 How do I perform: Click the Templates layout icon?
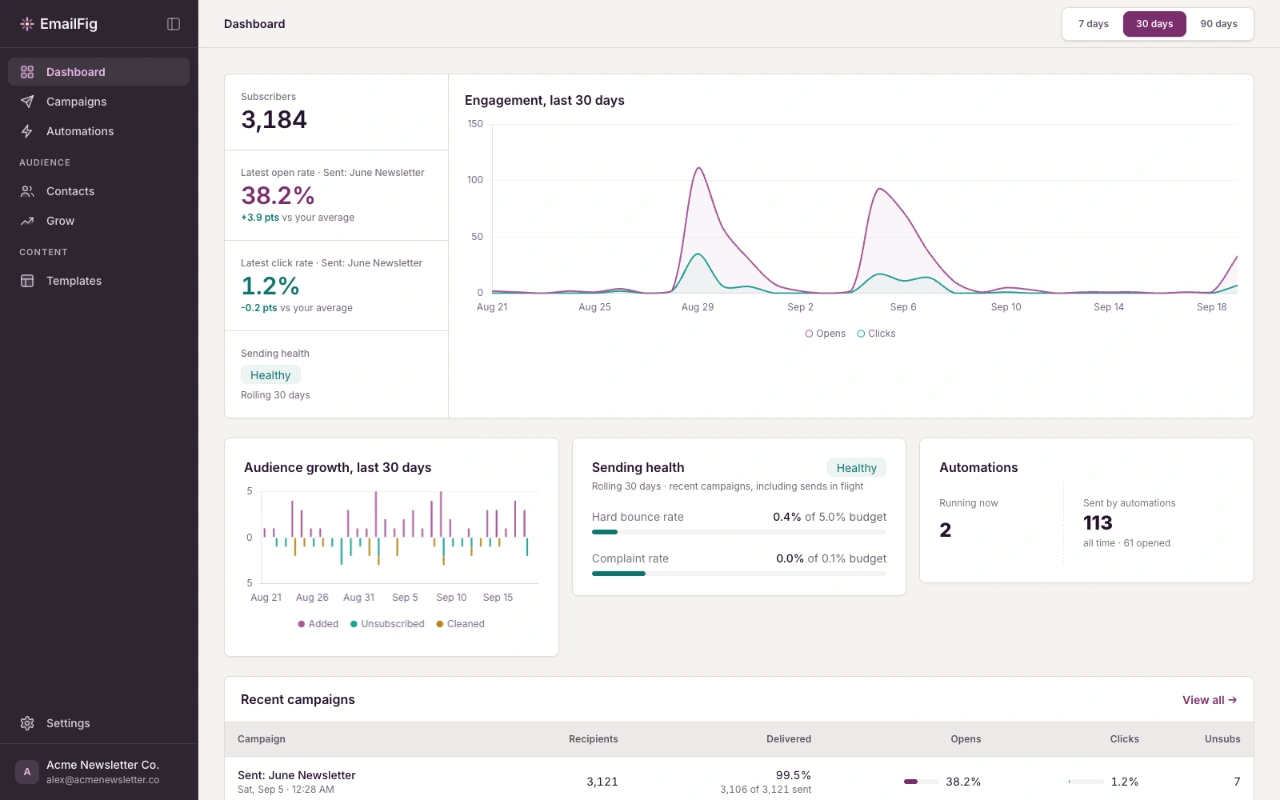coord(27,281)
